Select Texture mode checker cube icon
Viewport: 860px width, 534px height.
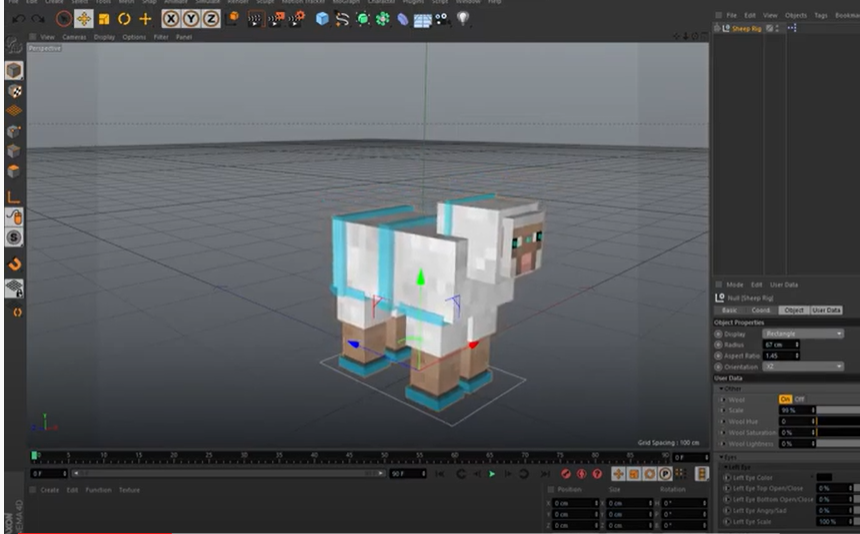14,91
